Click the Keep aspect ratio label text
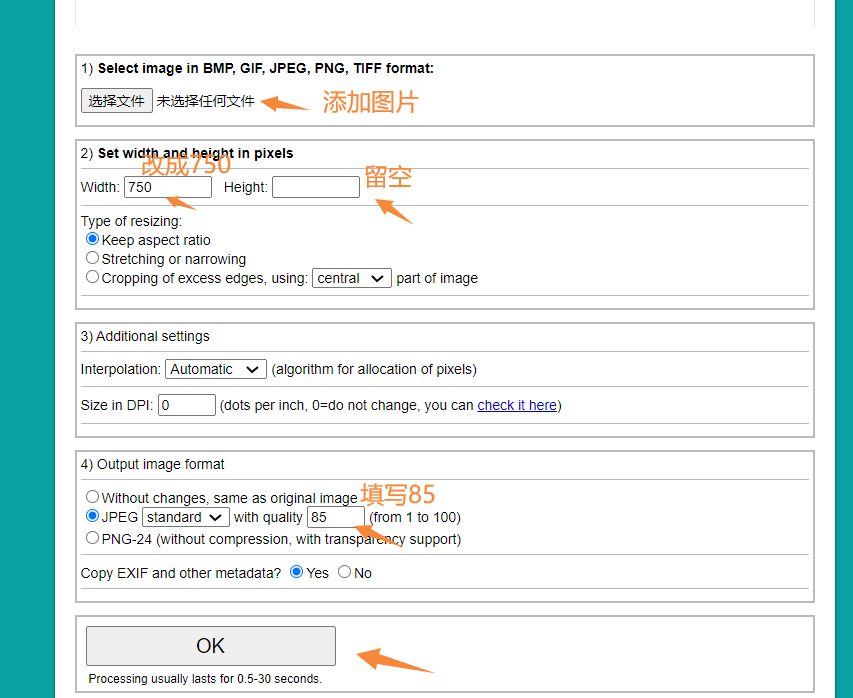The image size is (853, 698). (x=156, y=240)
